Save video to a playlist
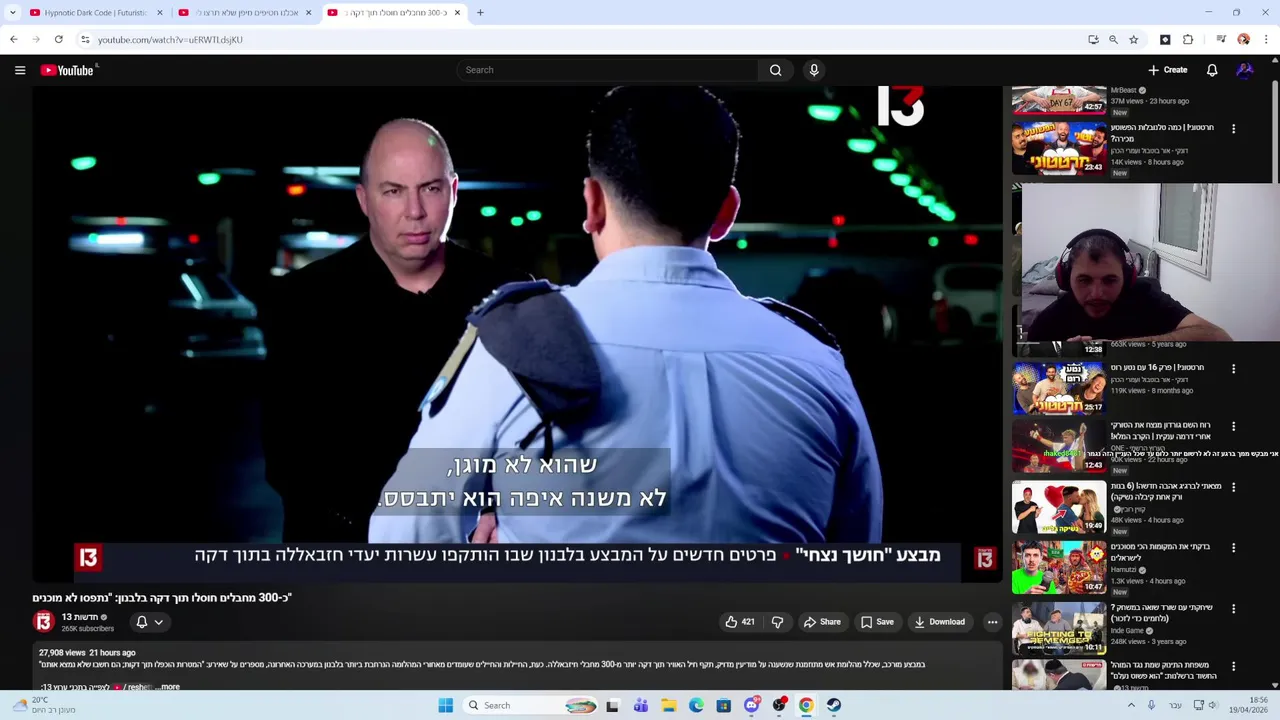The width and height of the screenshot is (1280, 720). pyautogui.click(x=877, y=622)
